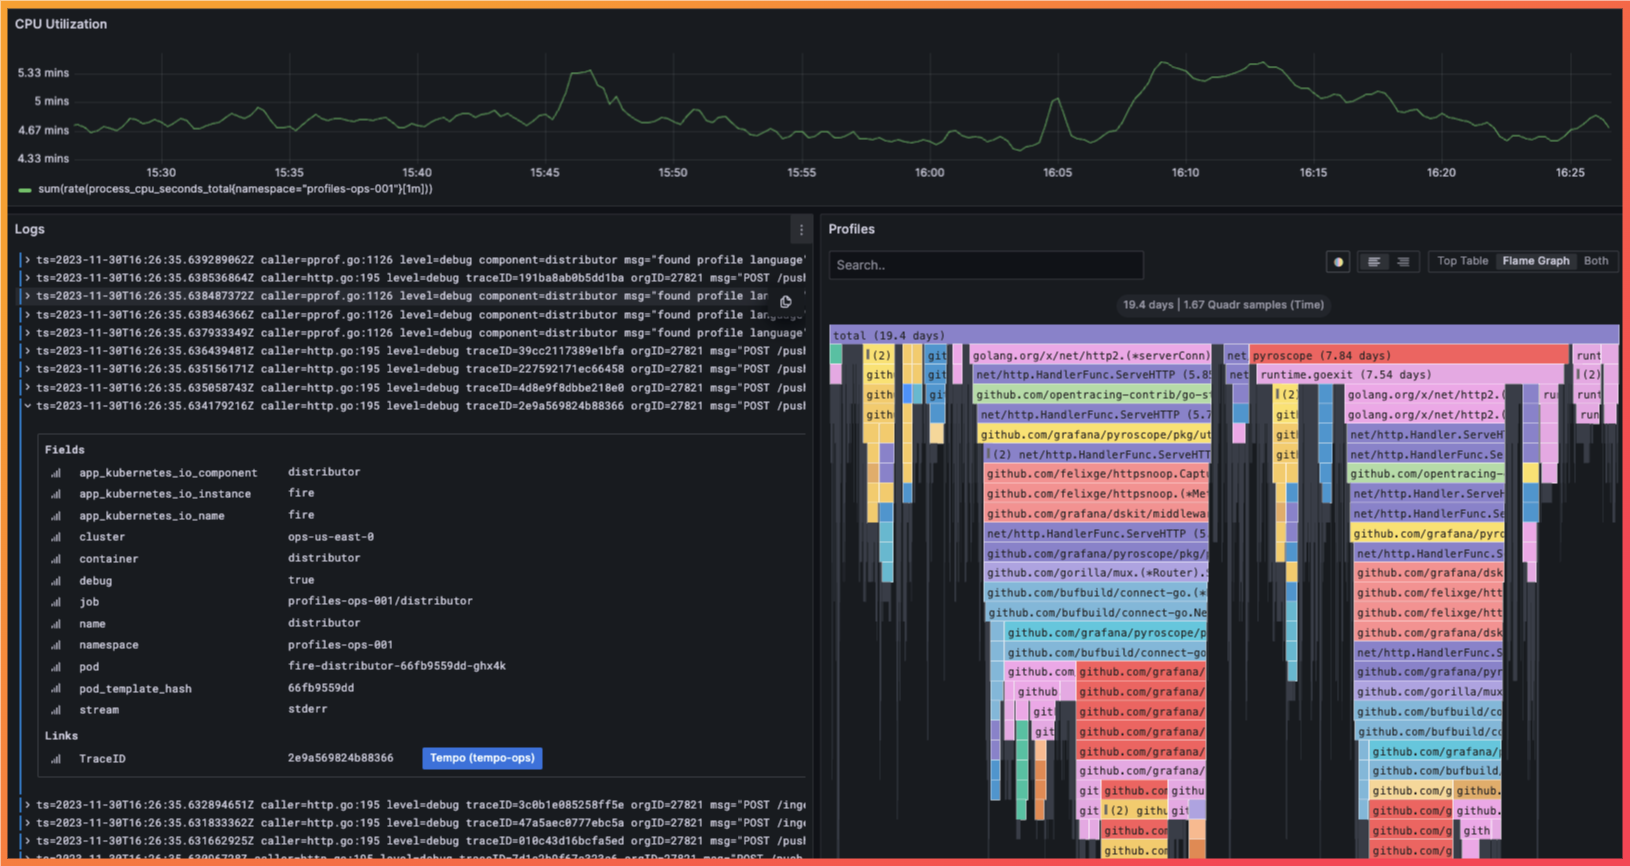The height and width of the screenshot is (866, 1630).
Task: Click the cluster value ops-us-east-0
Action: point(331,537)
